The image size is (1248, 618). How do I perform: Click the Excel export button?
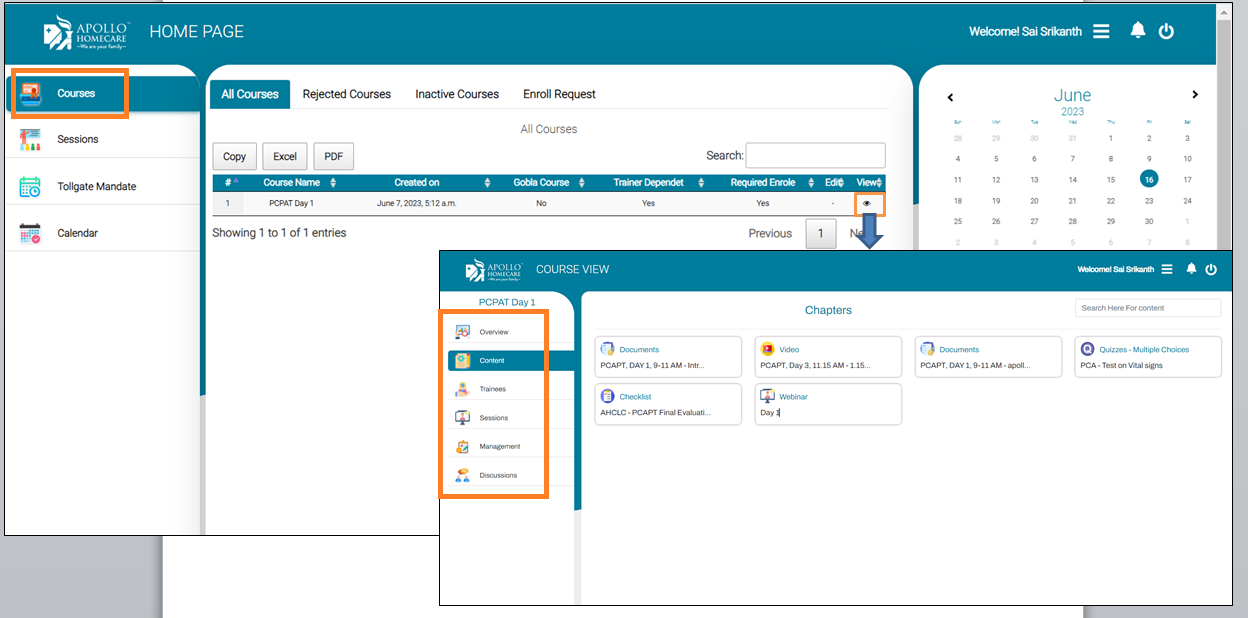point(285,156)
